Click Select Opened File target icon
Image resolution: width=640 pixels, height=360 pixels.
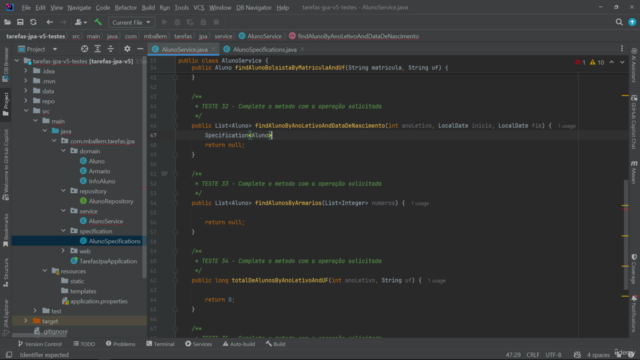pos(84,49)
